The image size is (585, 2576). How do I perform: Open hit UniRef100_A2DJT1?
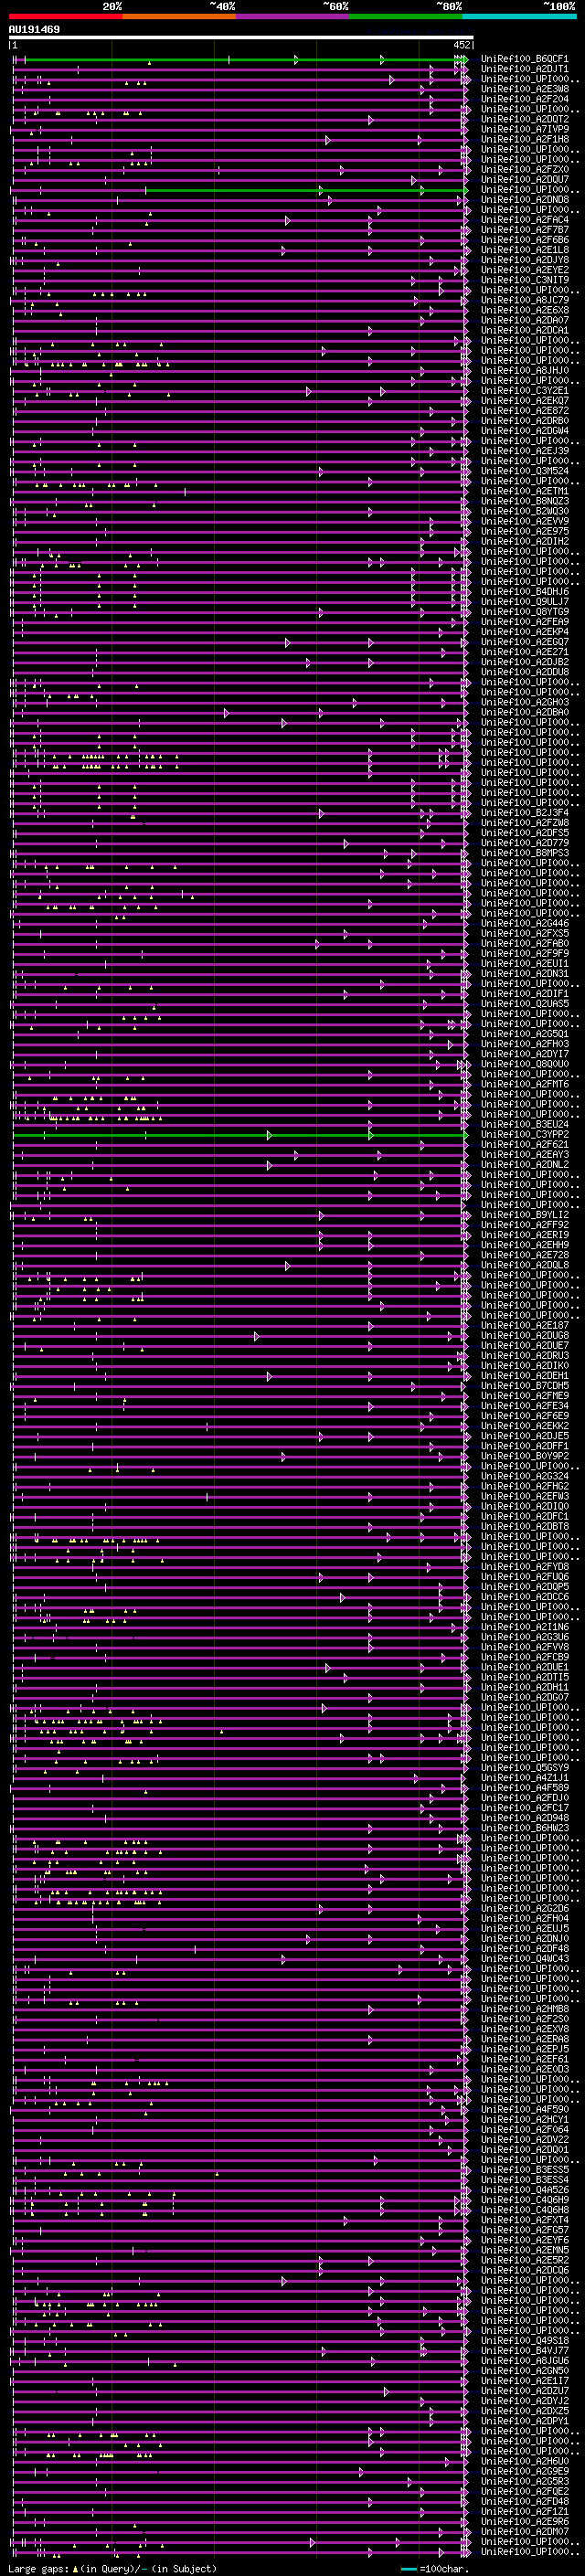(x=524, y=69)
